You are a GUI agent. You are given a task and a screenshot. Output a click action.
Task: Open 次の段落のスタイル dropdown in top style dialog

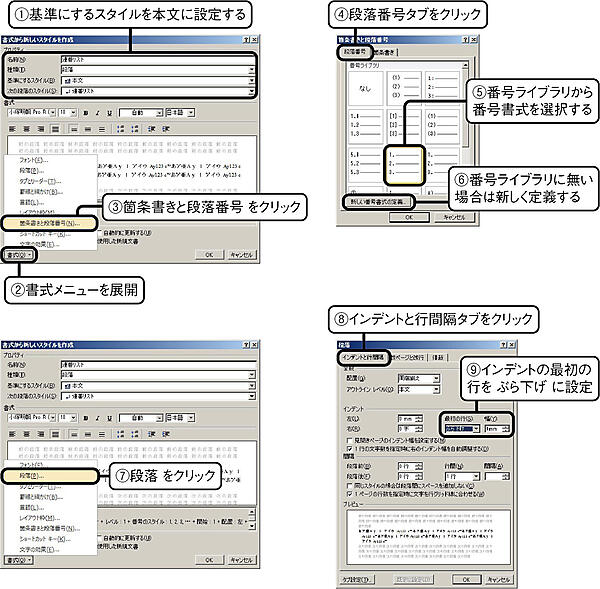pyautogui.click(x=251, y=91)
